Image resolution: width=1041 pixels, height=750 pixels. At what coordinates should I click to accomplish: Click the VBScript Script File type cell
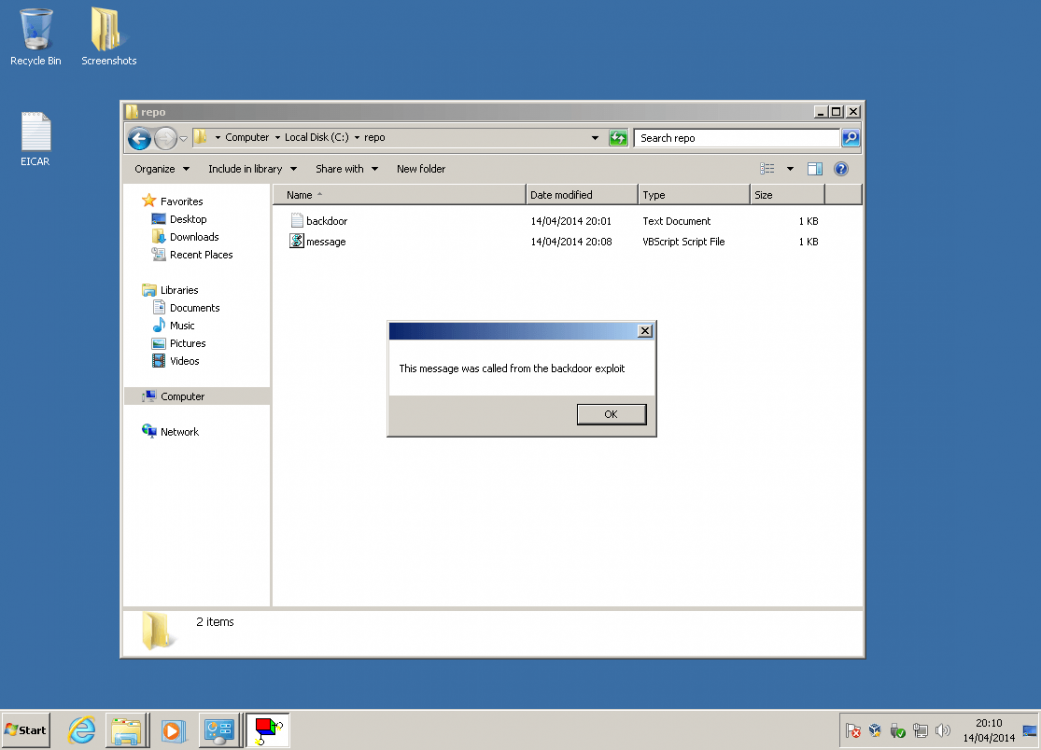tap(683, 242)
